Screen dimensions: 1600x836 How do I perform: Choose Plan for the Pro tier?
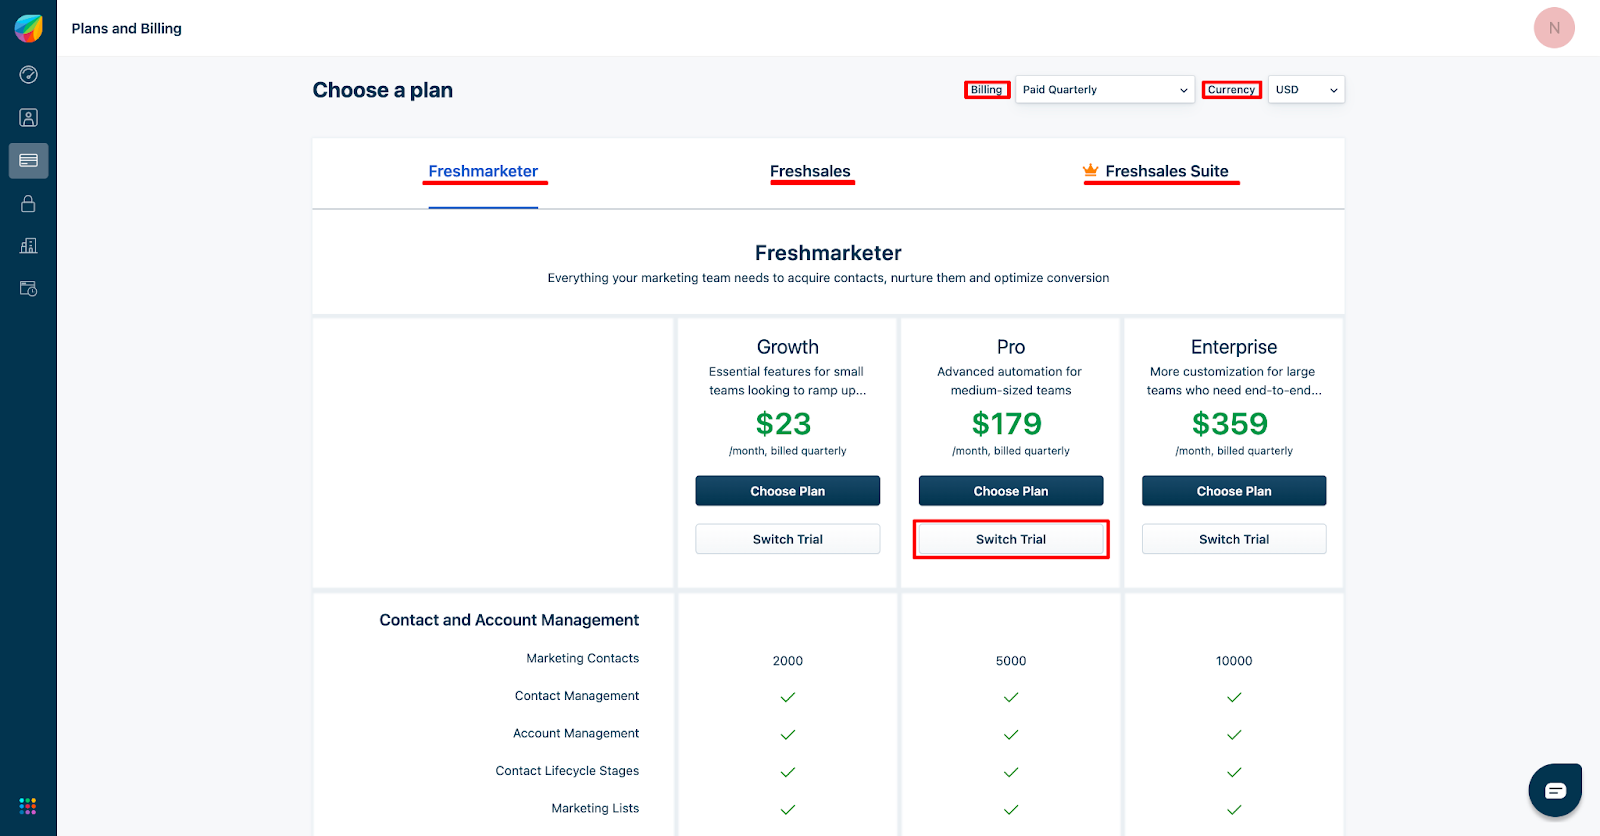(1011, 491)
